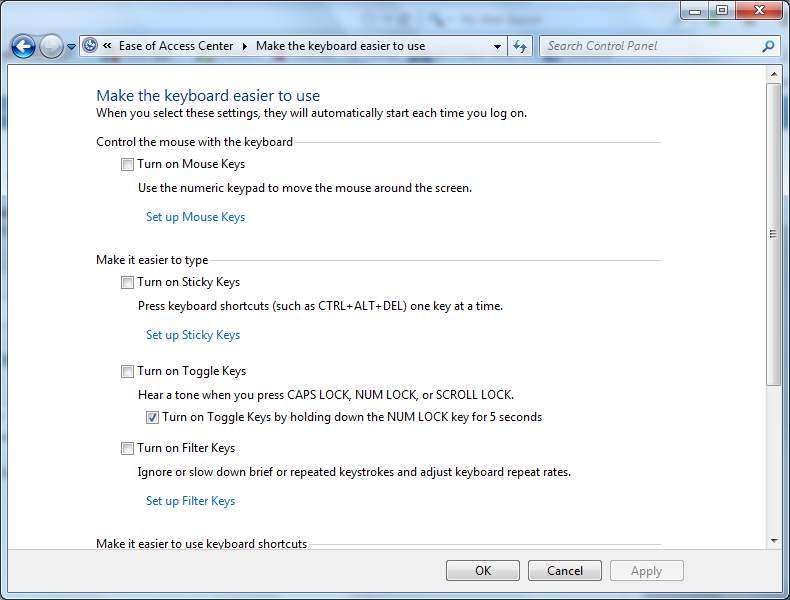Open the recent pages dropdown arrow

coord(71,47)
